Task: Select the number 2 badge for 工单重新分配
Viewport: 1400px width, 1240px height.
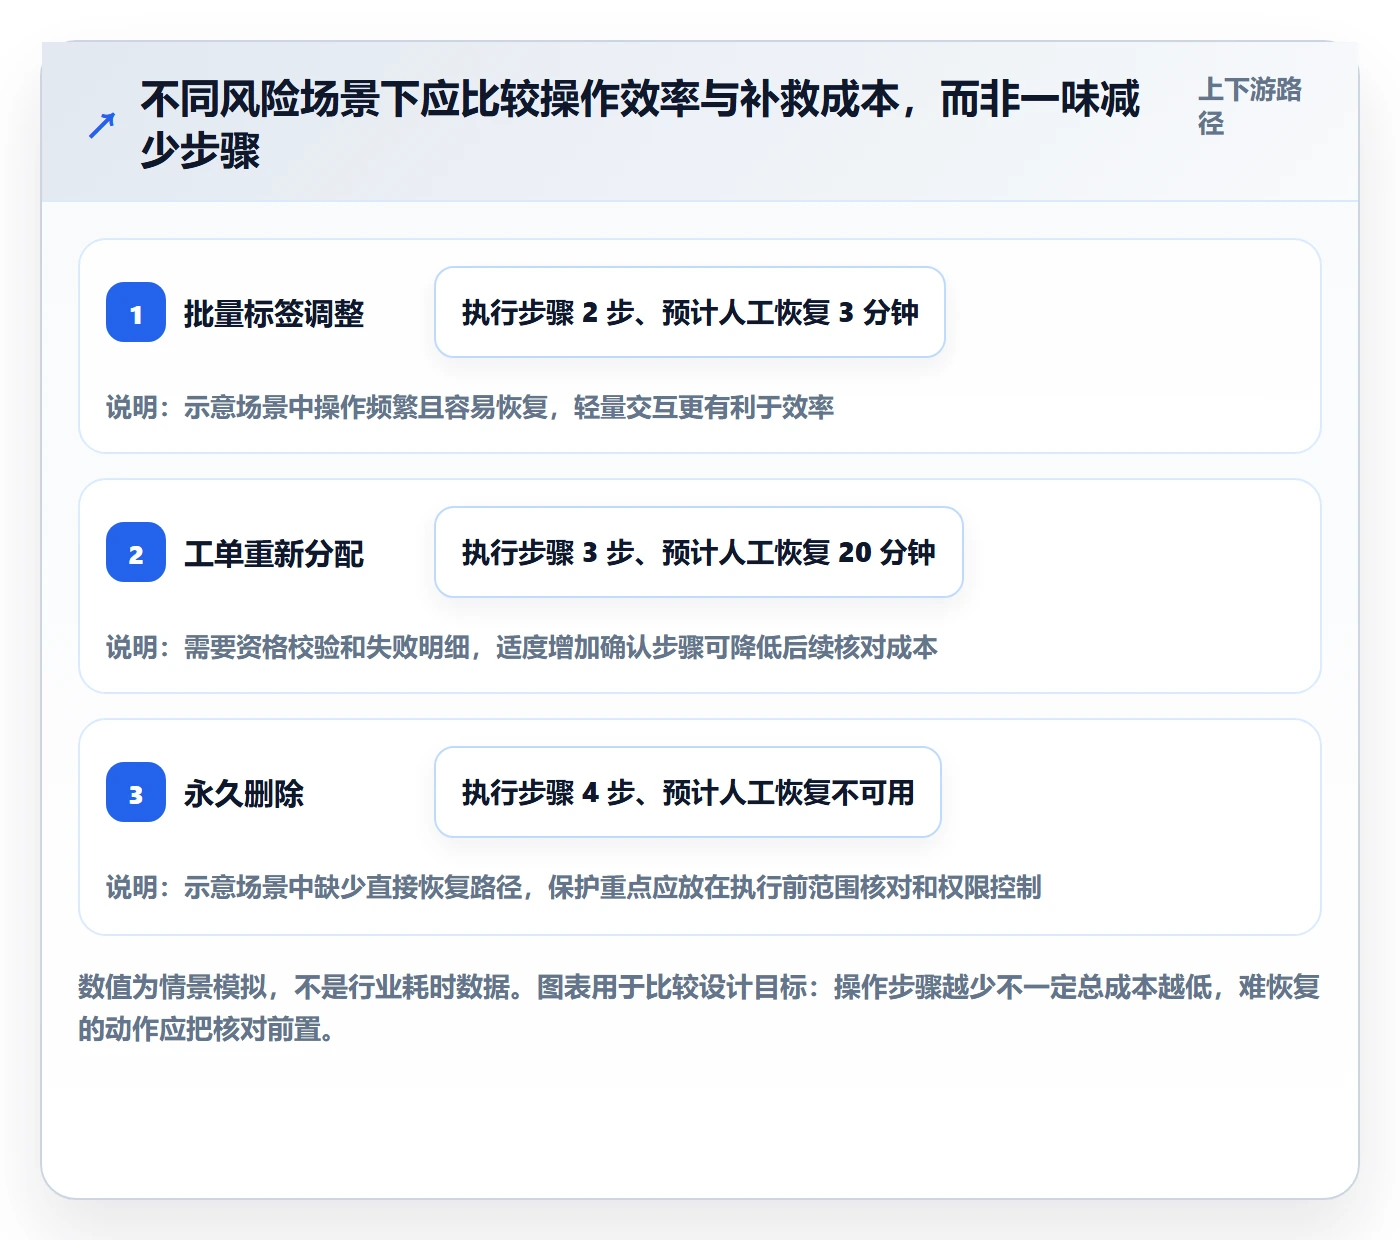Action: (136, 552)
